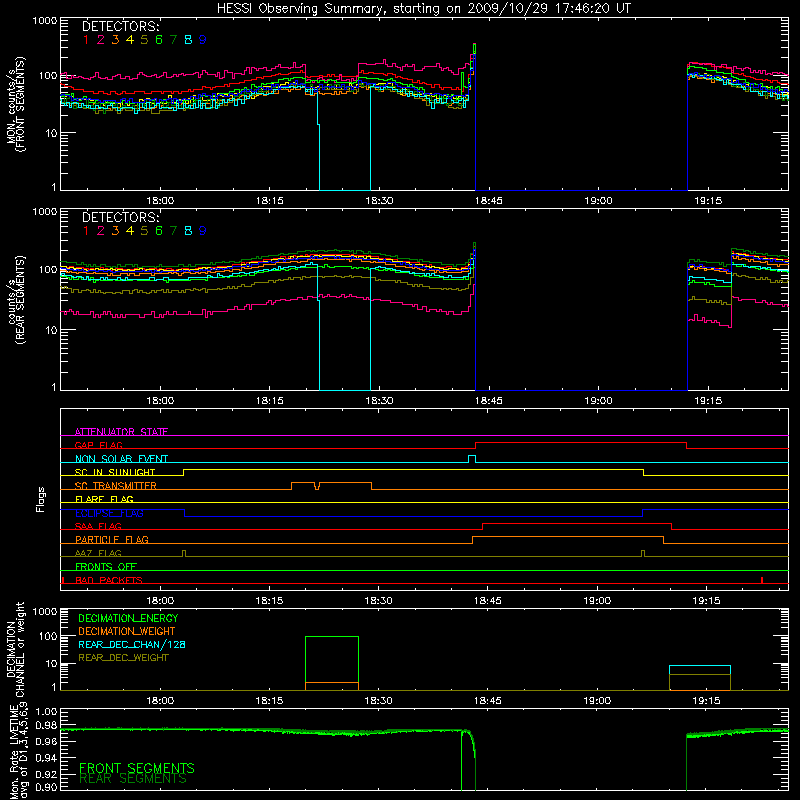Click the 19:15 tick under the decimation plot
The image size is (800, 800).
tap(707, 701)
